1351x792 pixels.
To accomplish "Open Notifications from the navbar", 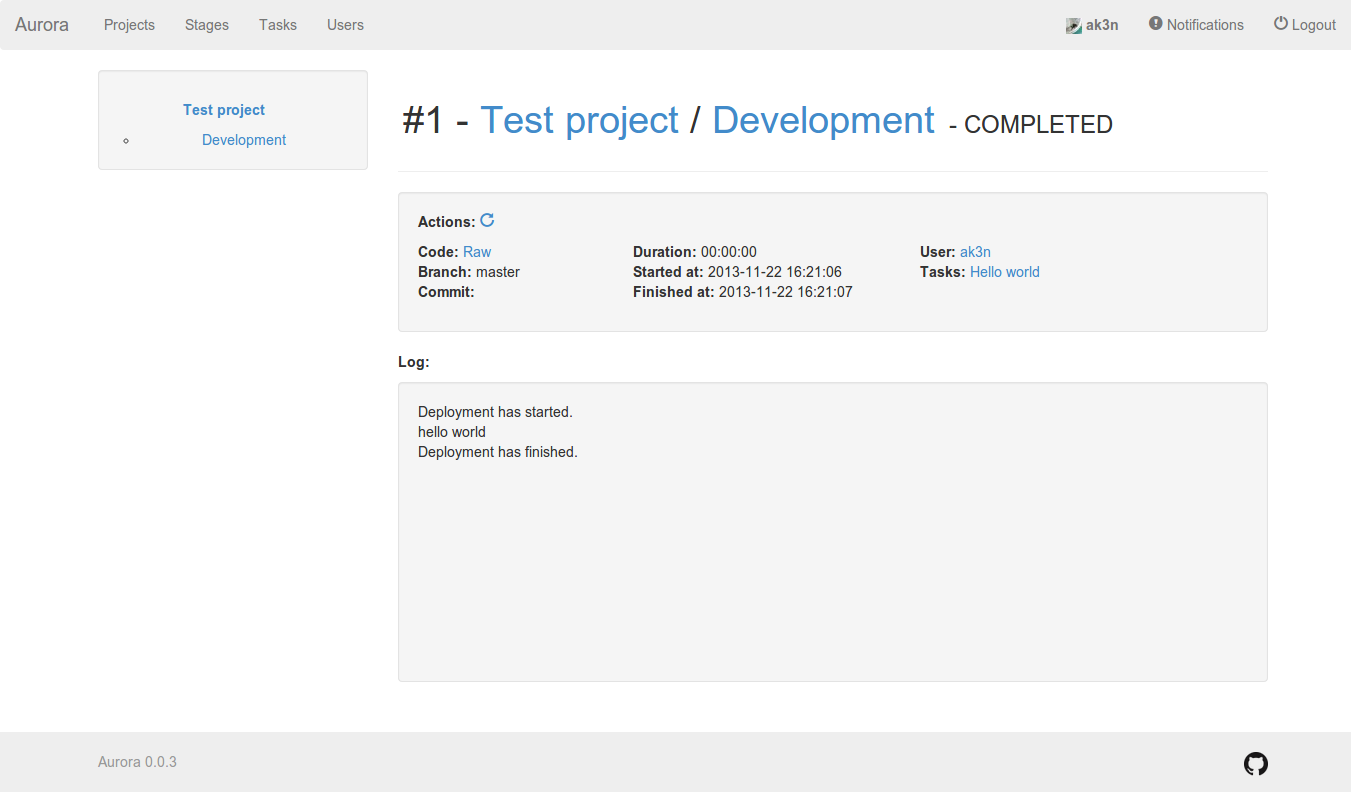I will click(1205, 25).
